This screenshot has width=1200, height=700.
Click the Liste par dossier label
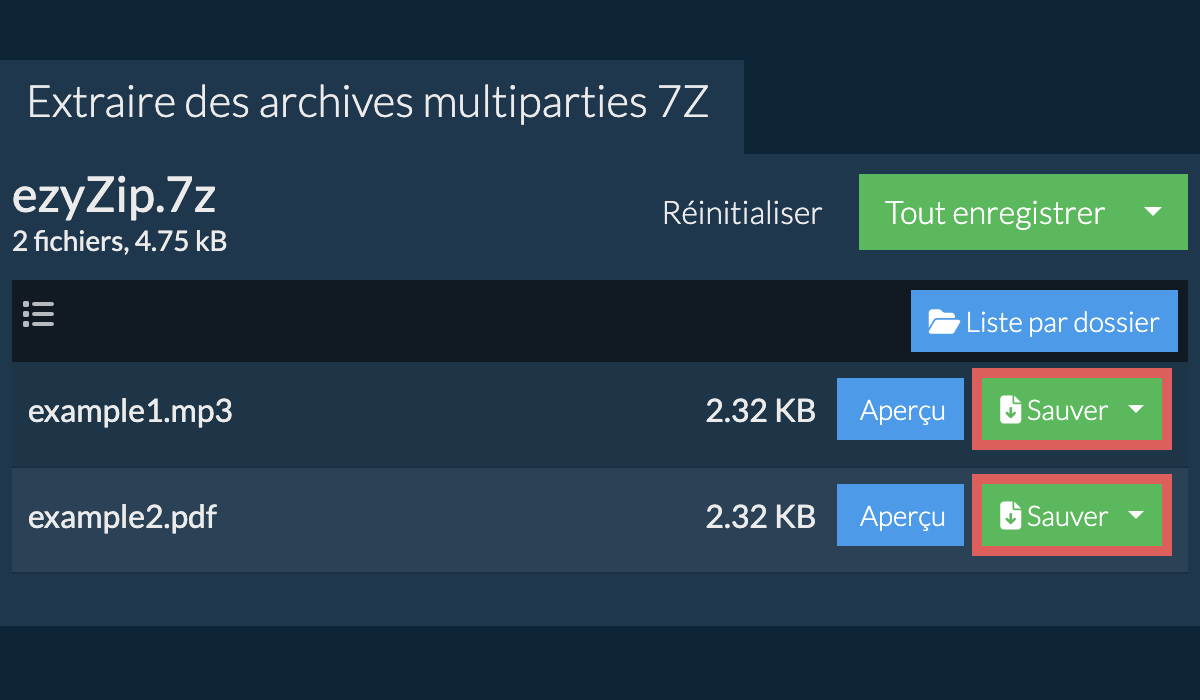point(1062,322)
